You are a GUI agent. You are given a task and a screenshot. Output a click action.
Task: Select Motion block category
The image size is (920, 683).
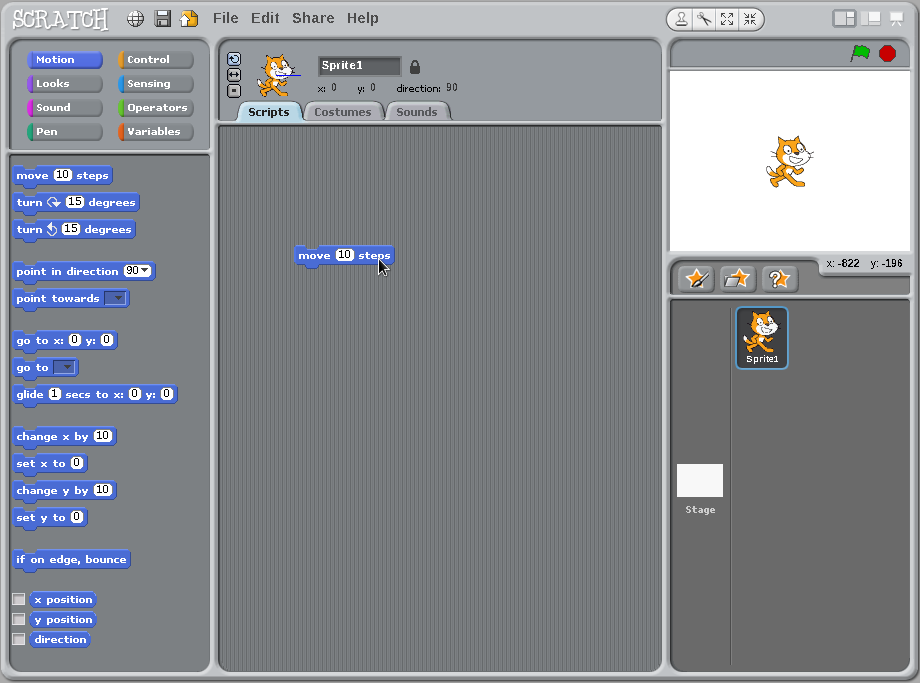click(65, 59)
